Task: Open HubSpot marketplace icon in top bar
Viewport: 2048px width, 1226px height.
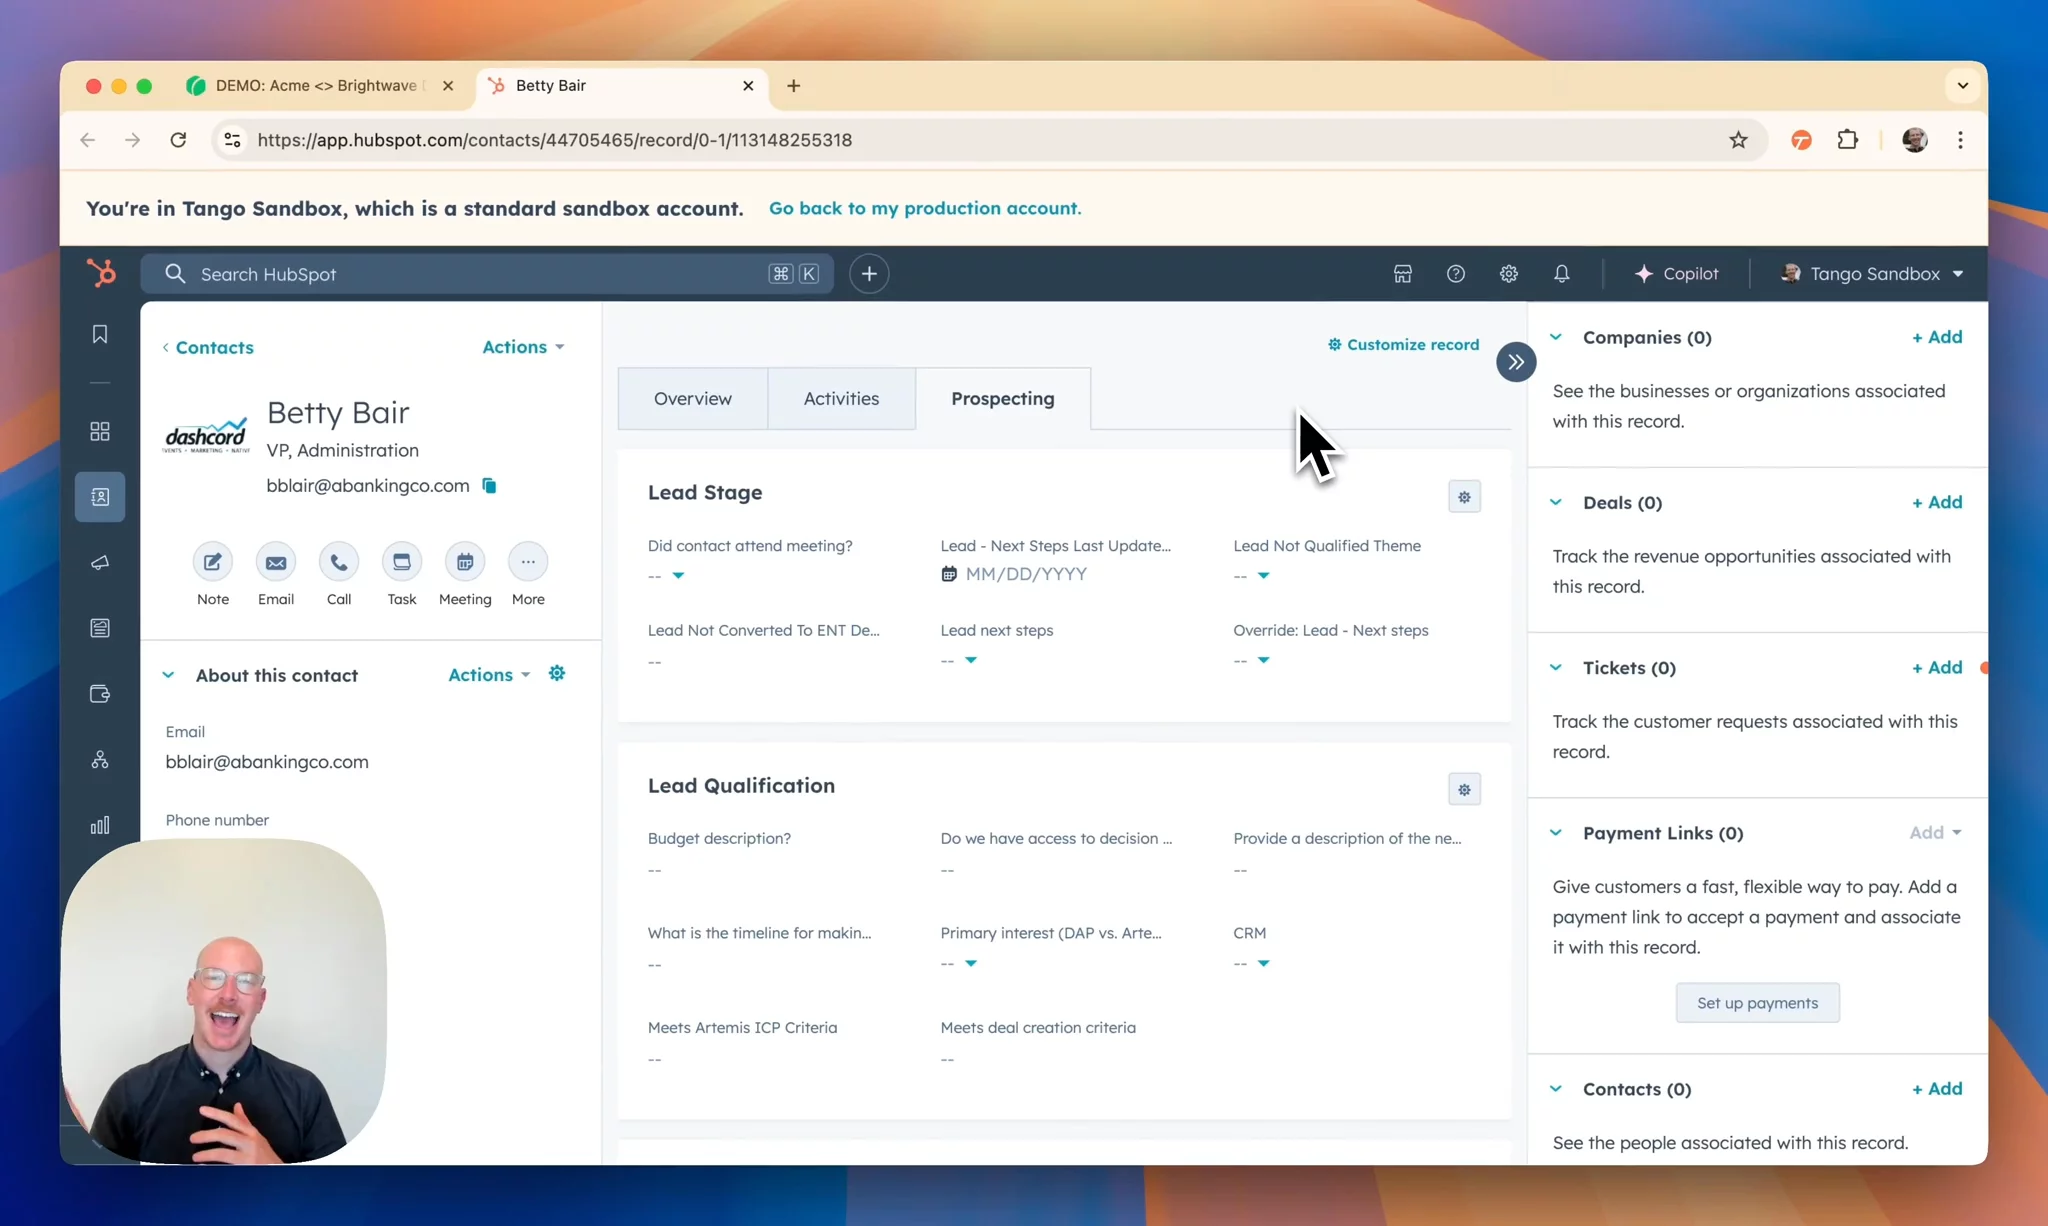Action: (x=1403, y=274)
